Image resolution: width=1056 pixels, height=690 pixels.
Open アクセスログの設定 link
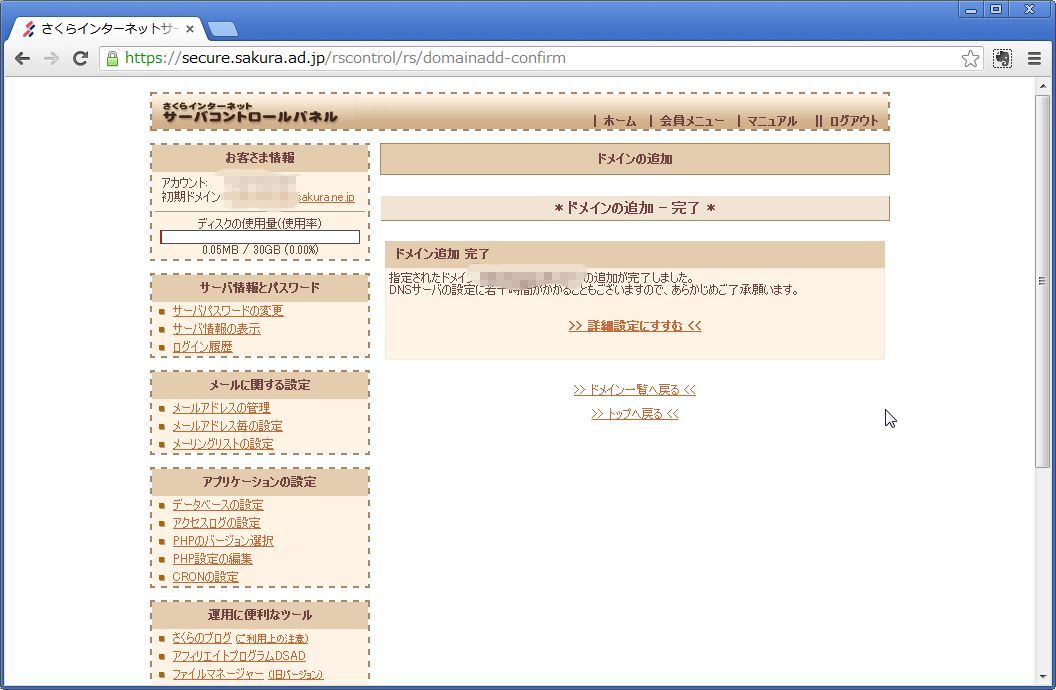coord(216,522)
